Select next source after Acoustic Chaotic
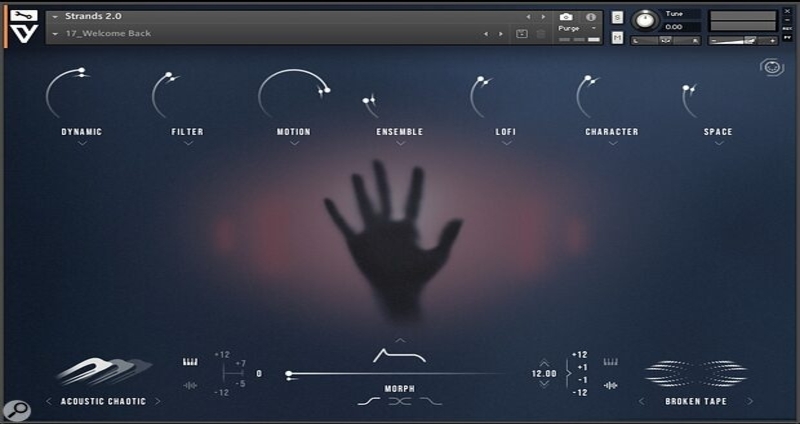800x424 pixels. coord(158,402)
